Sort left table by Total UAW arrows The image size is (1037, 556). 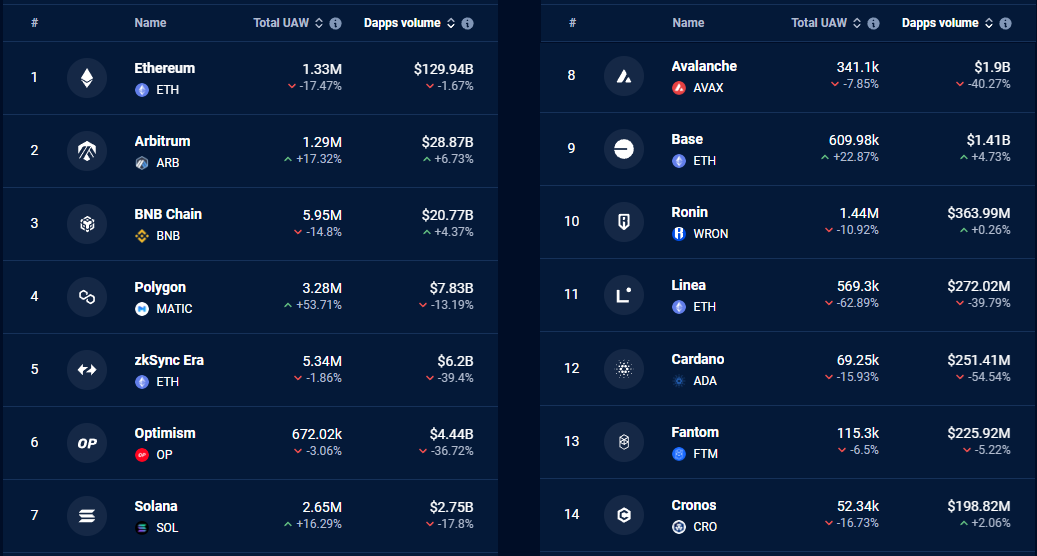[319, 23]
